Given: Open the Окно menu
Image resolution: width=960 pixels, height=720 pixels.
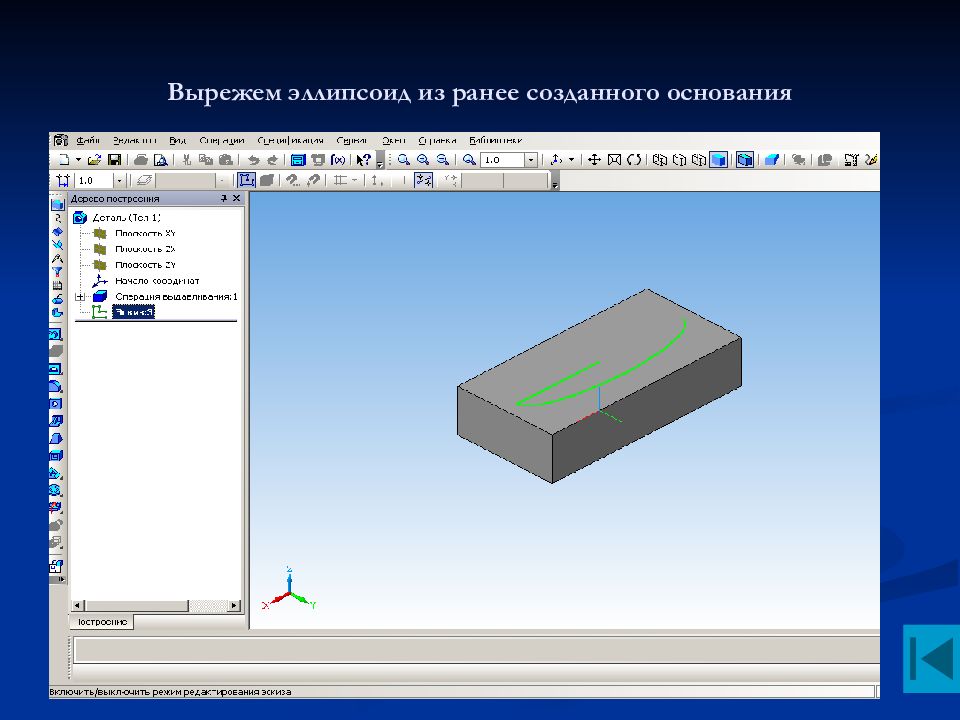Looking at the screenshot, I should coord(393,140).
